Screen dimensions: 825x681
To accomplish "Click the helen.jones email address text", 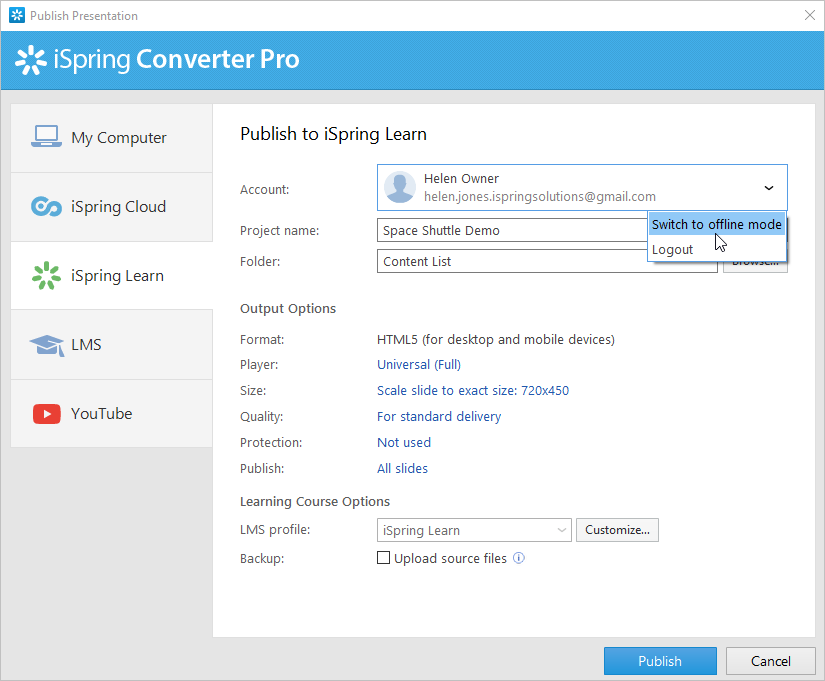I will [540, 196].
